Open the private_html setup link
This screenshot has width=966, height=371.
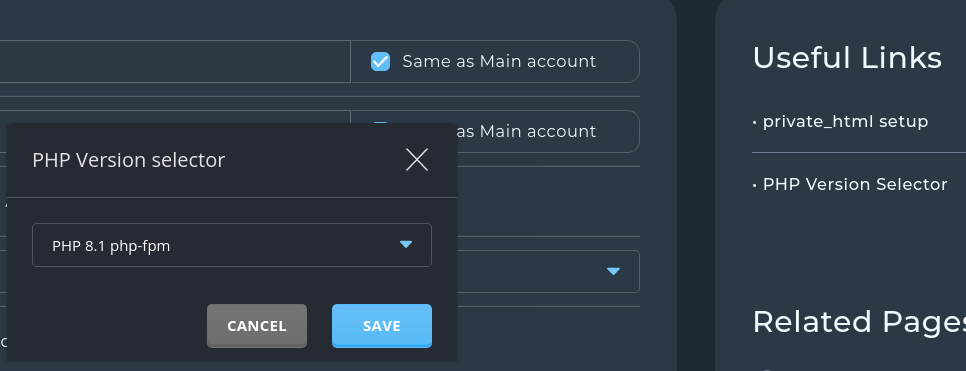pos(845,121)
